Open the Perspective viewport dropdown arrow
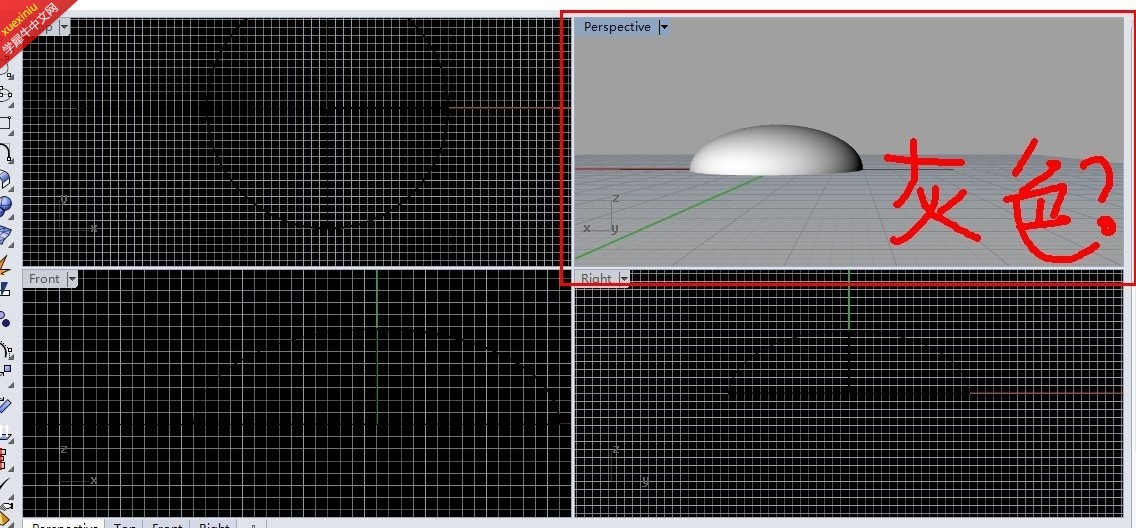 664,28
